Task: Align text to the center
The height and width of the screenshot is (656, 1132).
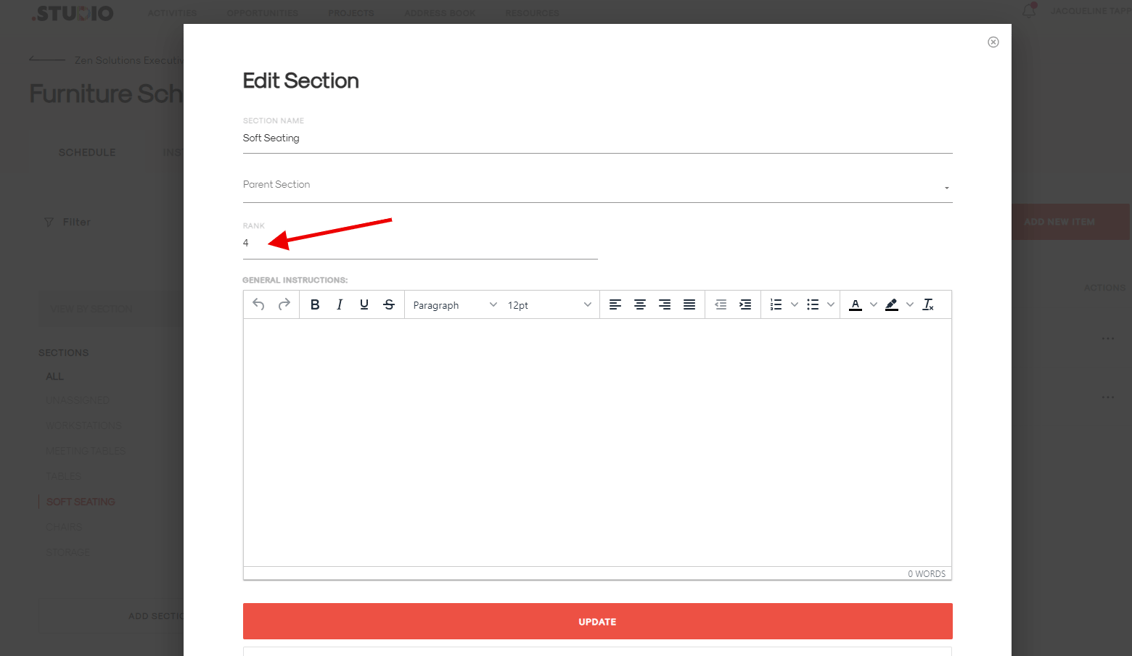Action: pos(640,304)
